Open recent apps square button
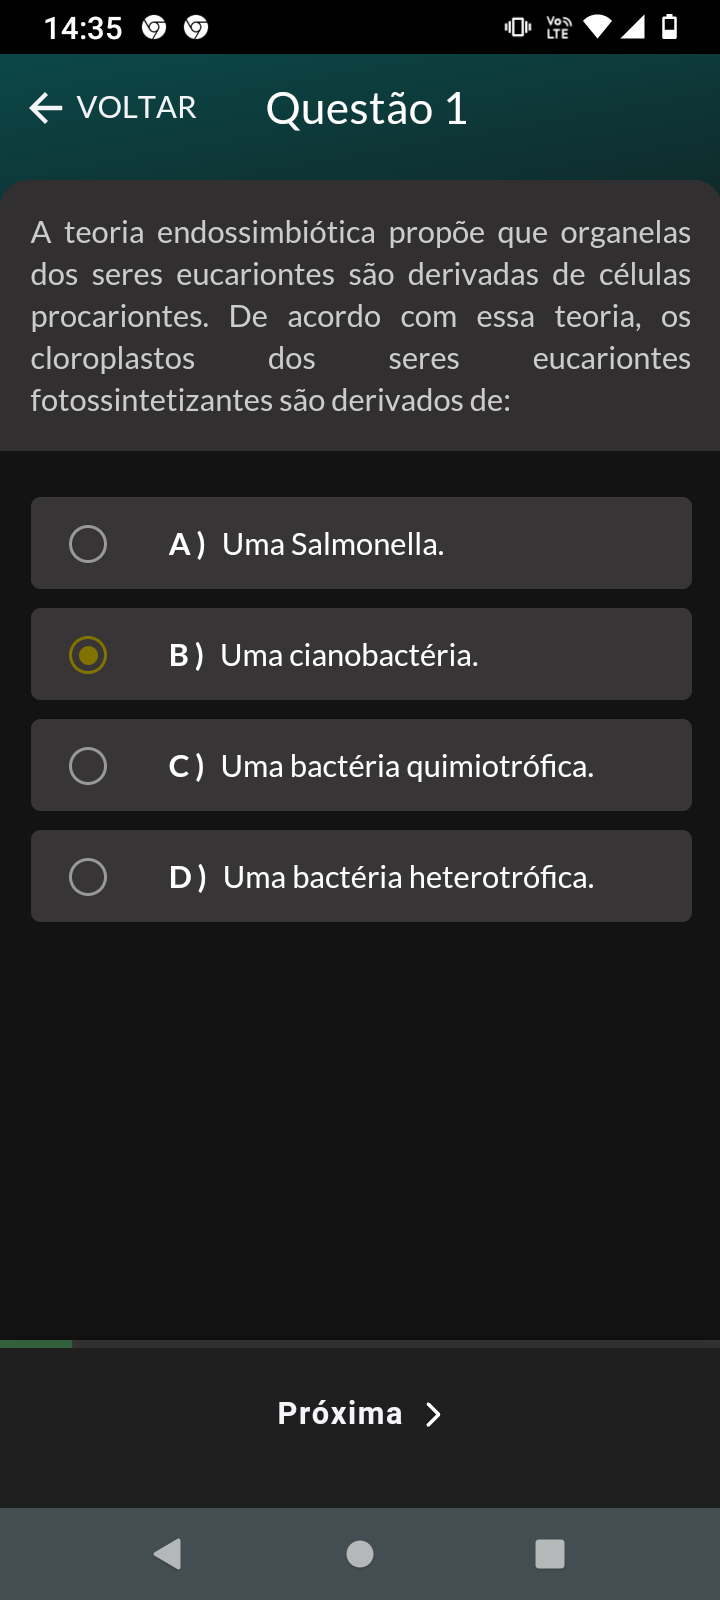 (x=550, y=1553)
